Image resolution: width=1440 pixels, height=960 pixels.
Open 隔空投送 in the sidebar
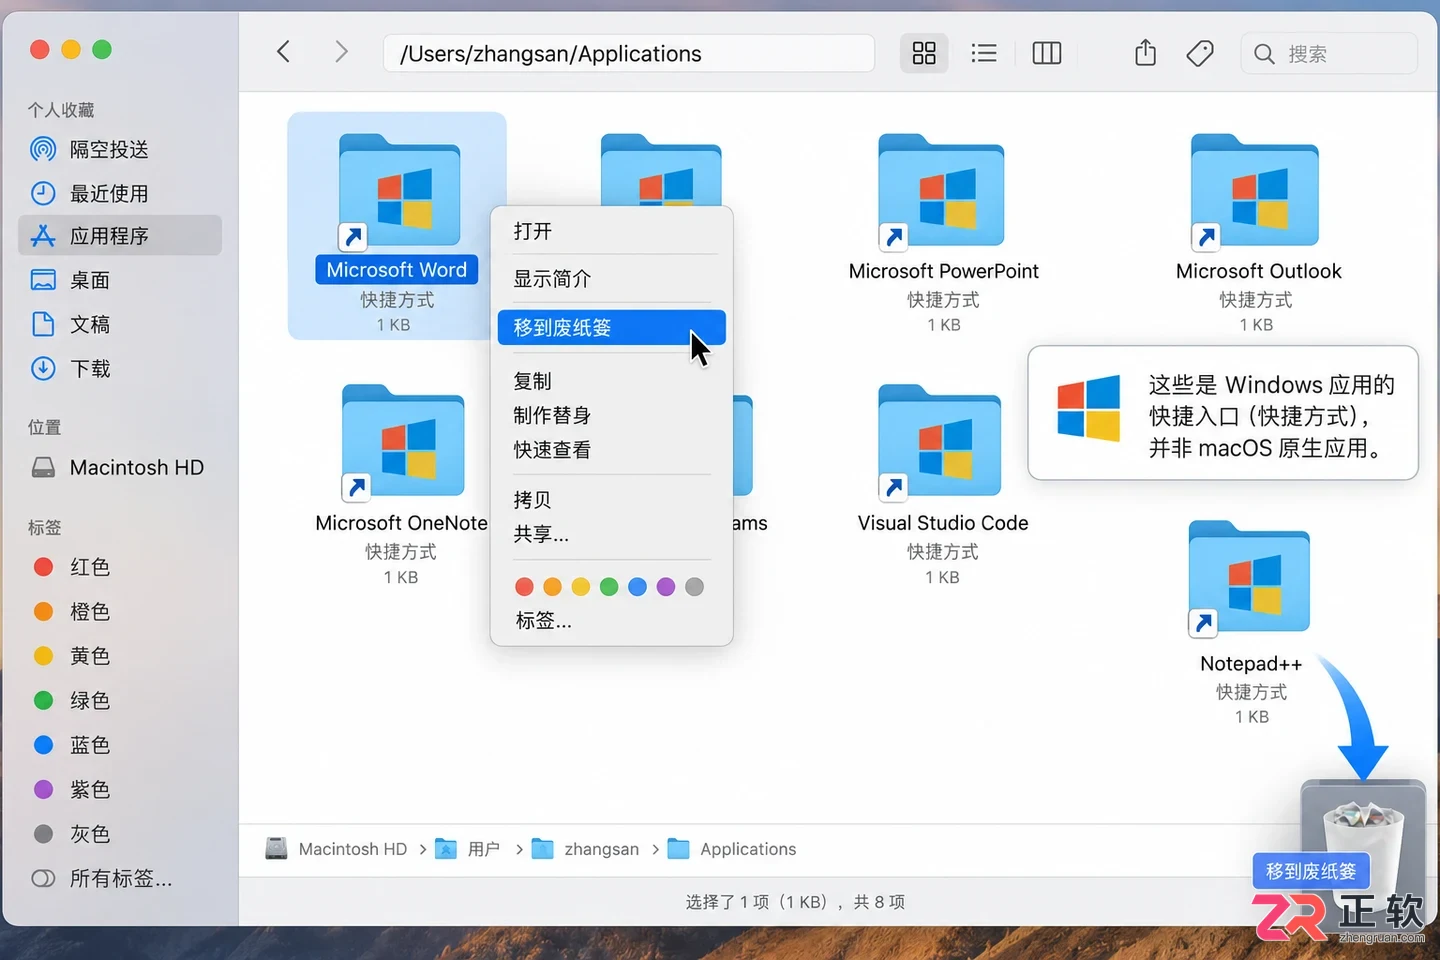point(120,150)
